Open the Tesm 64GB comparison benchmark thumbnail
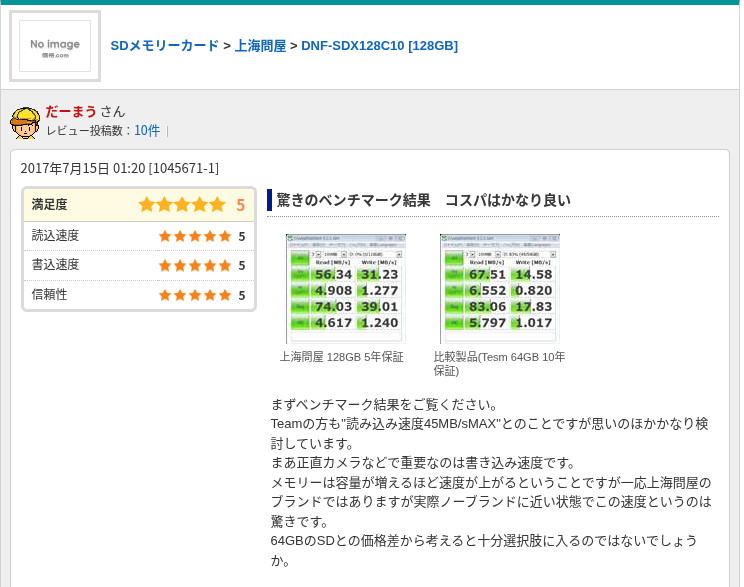Image resolution: width=744 pixels, height=587 pixels. pos(500,289)
